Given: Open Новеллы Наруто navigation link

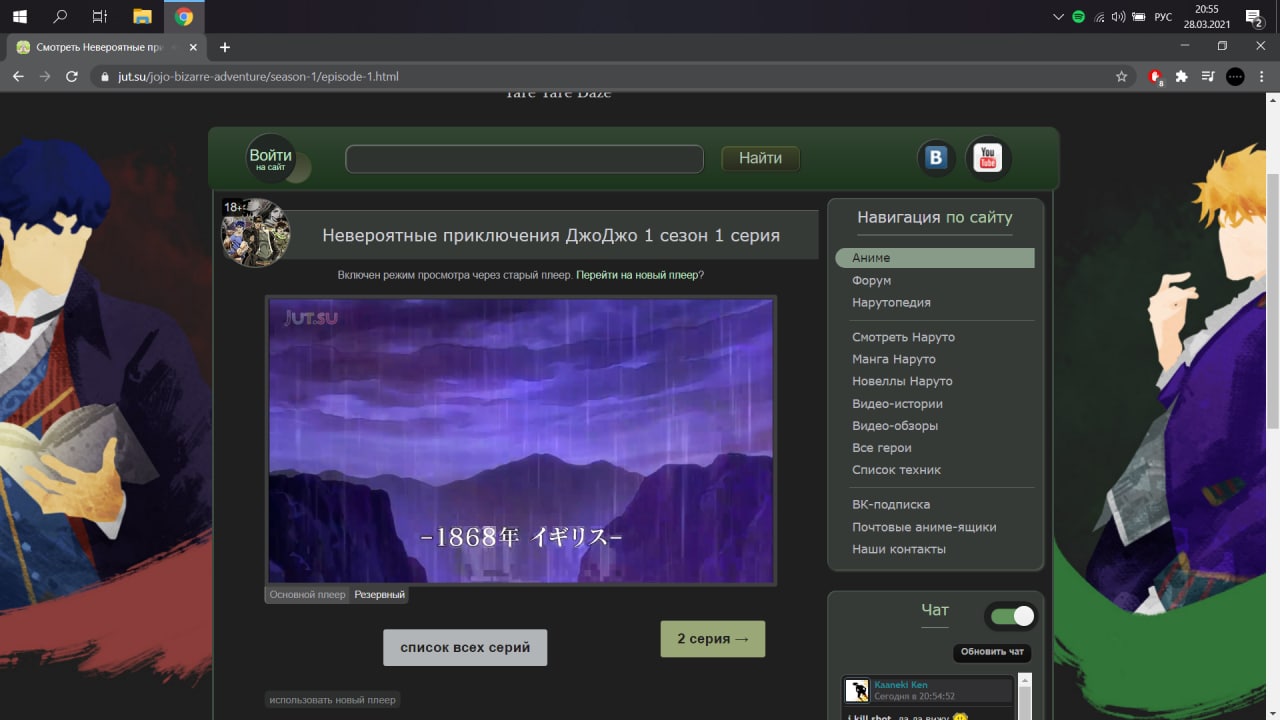Looking at the screenshot, I should click(x=902, y=381).
